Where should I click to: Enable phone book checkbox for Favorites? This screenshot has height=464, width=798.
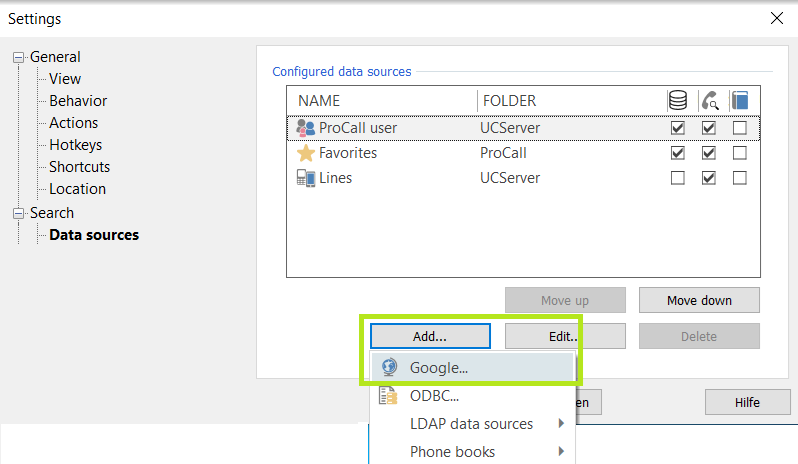(x=740, y=153)
